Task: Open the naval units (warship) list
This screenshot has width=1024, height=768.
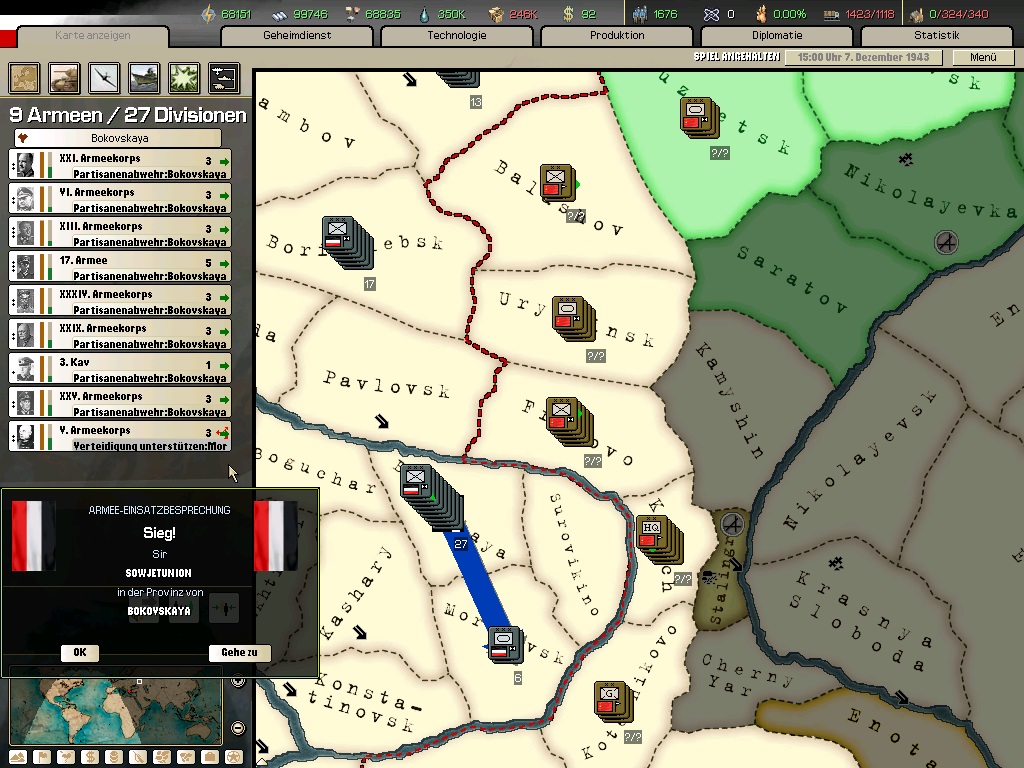Action: click(144, 78)
